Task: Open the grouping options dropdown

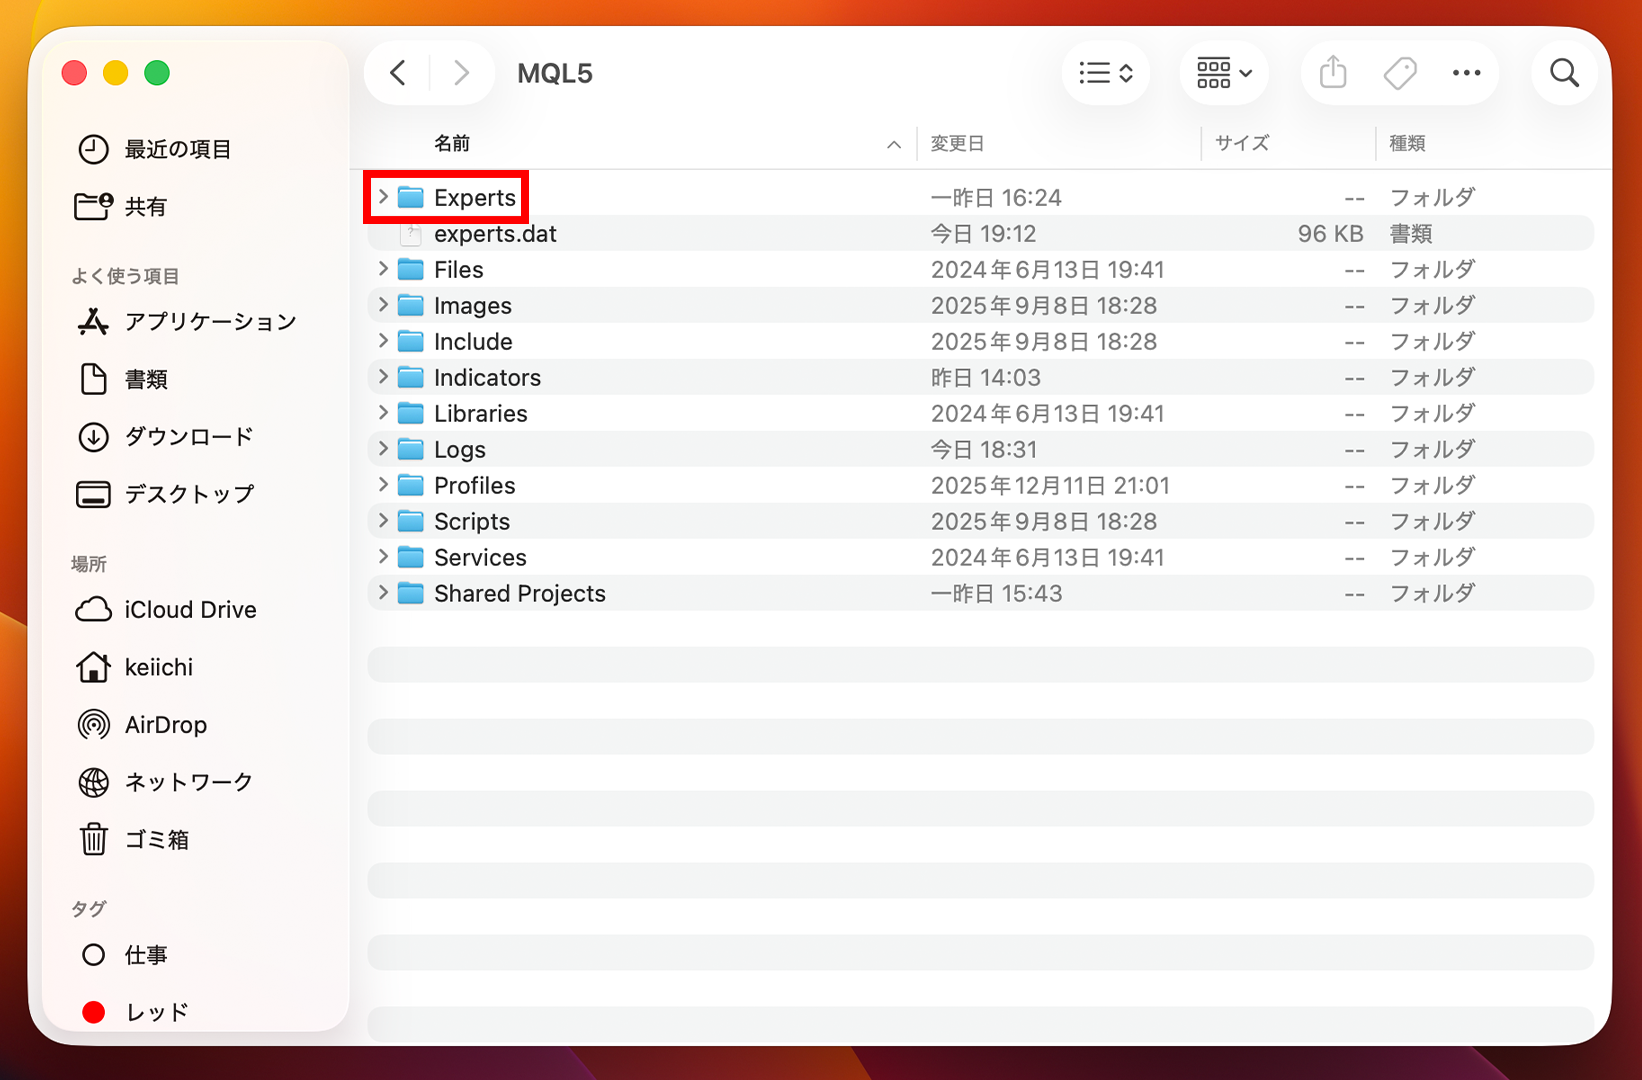Action: [1224, 73]
